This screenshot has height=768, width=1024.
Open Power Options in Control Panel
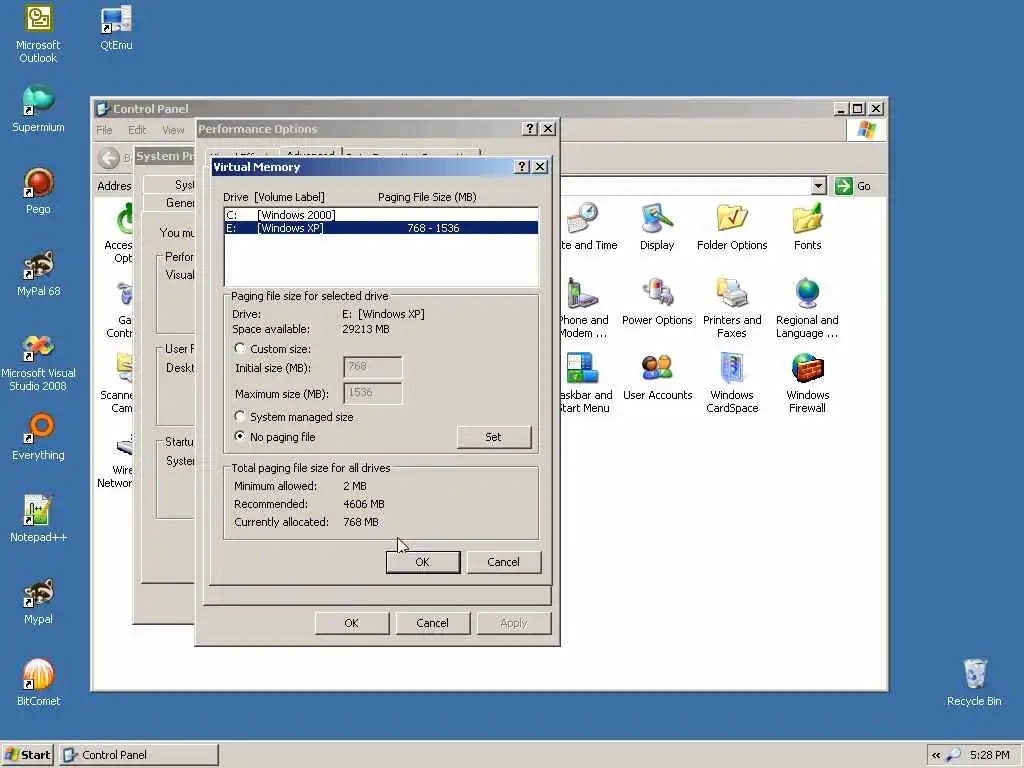[657, 302]
